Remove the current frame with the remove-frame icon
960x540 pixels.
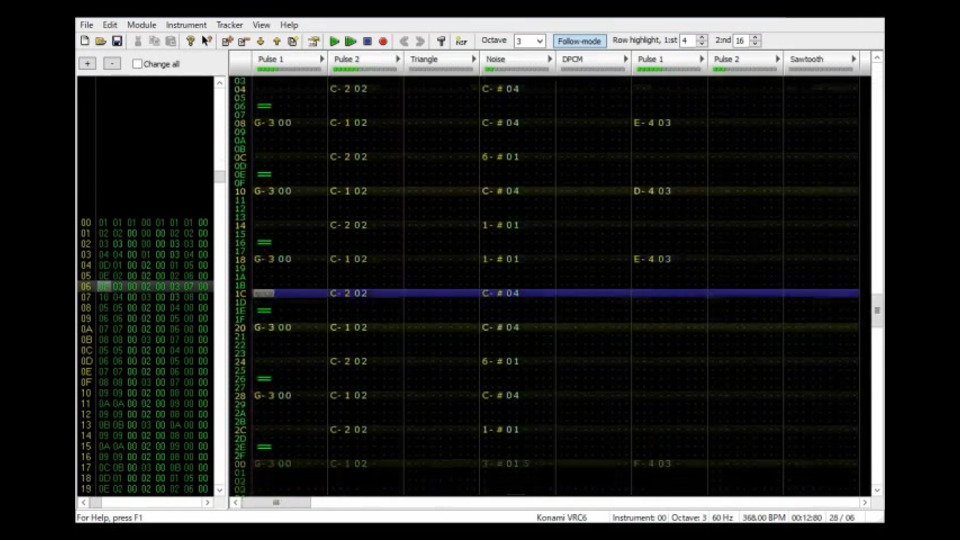pyautogui.click(x=244, y=41)
